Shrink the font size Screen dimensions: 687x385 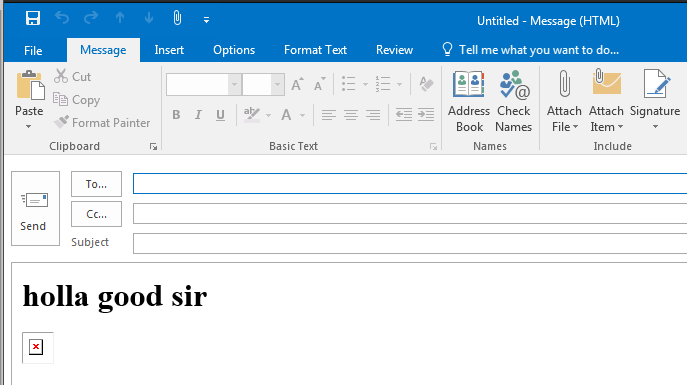[319, 84]
